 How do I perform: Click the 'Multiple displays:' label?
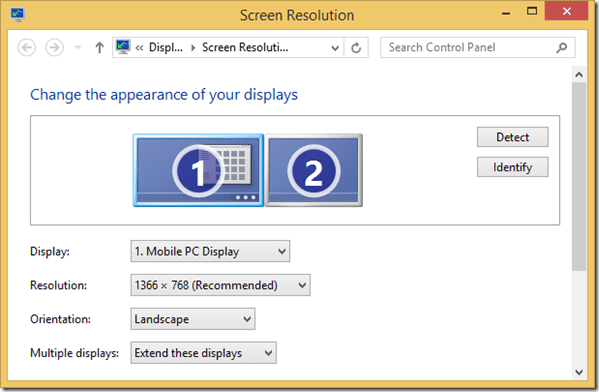pos(74,353)
